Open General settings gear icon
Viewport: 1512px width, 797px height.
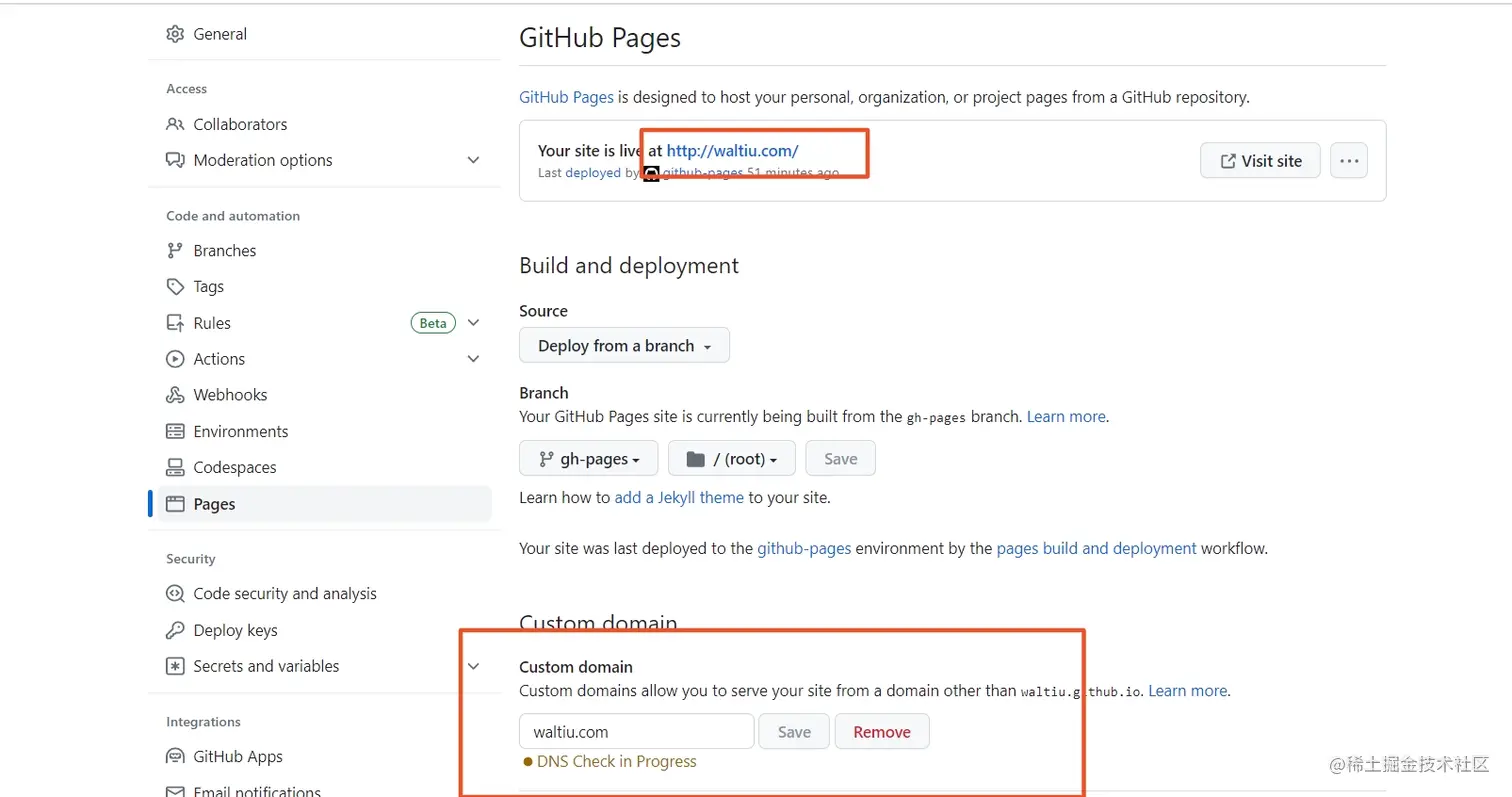click(x=175, y=34)
